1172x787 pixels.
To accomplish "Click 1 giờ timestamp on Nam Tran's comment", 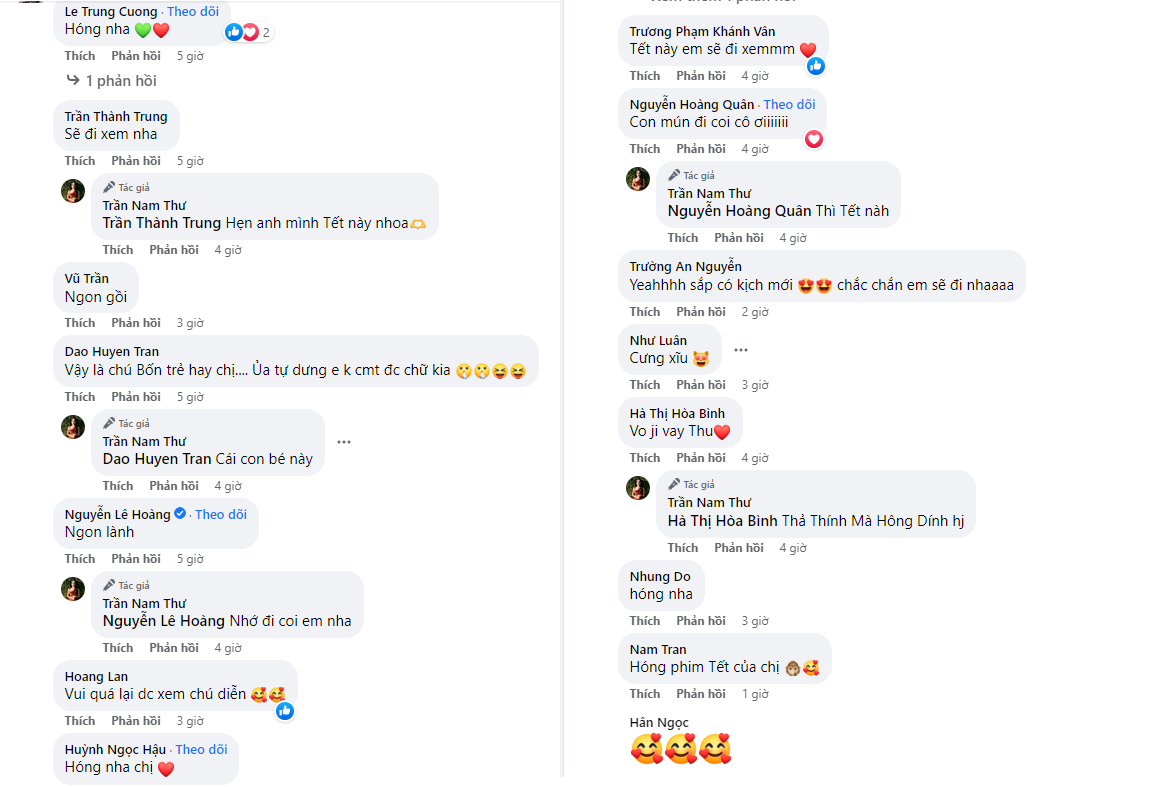I will pos(755,694).
